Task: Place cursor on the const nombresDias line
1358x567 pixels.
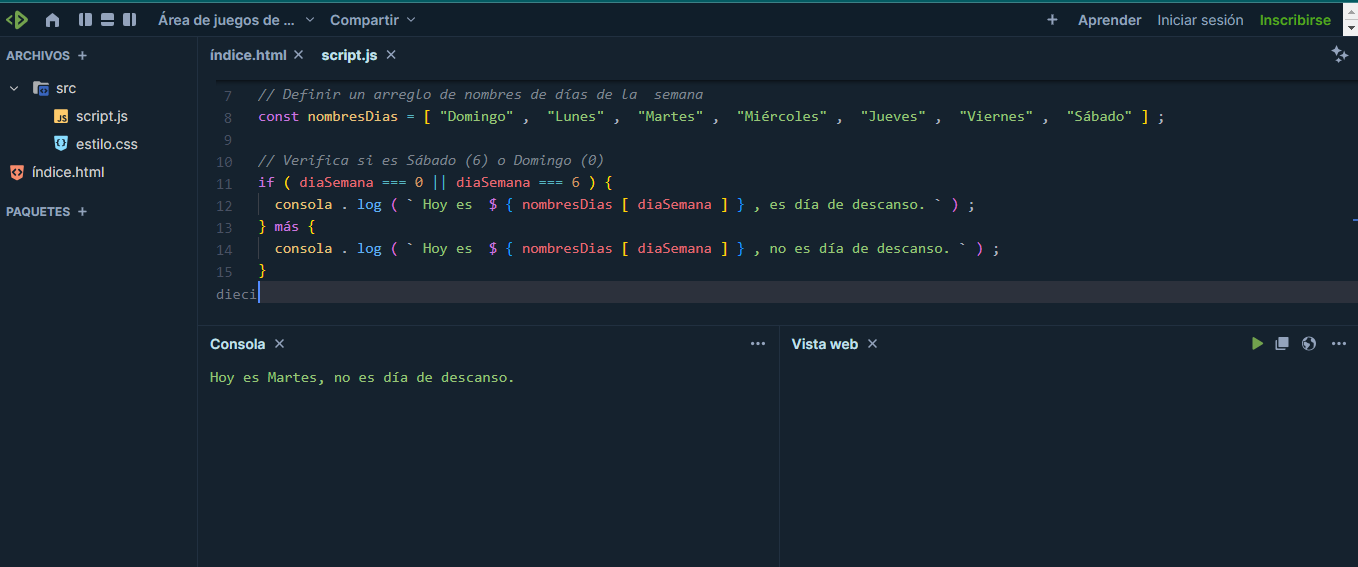Action: (711, 117)
